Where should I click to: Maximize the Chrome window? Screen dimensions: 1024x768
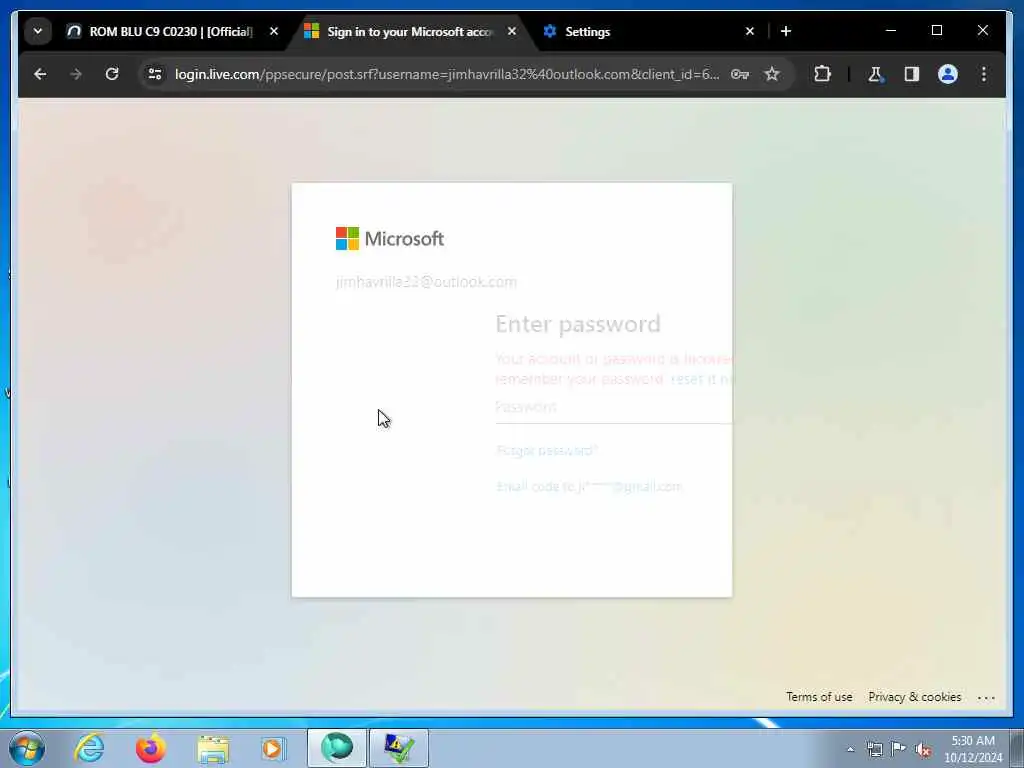pyautogui.click(x=936, y=31)
